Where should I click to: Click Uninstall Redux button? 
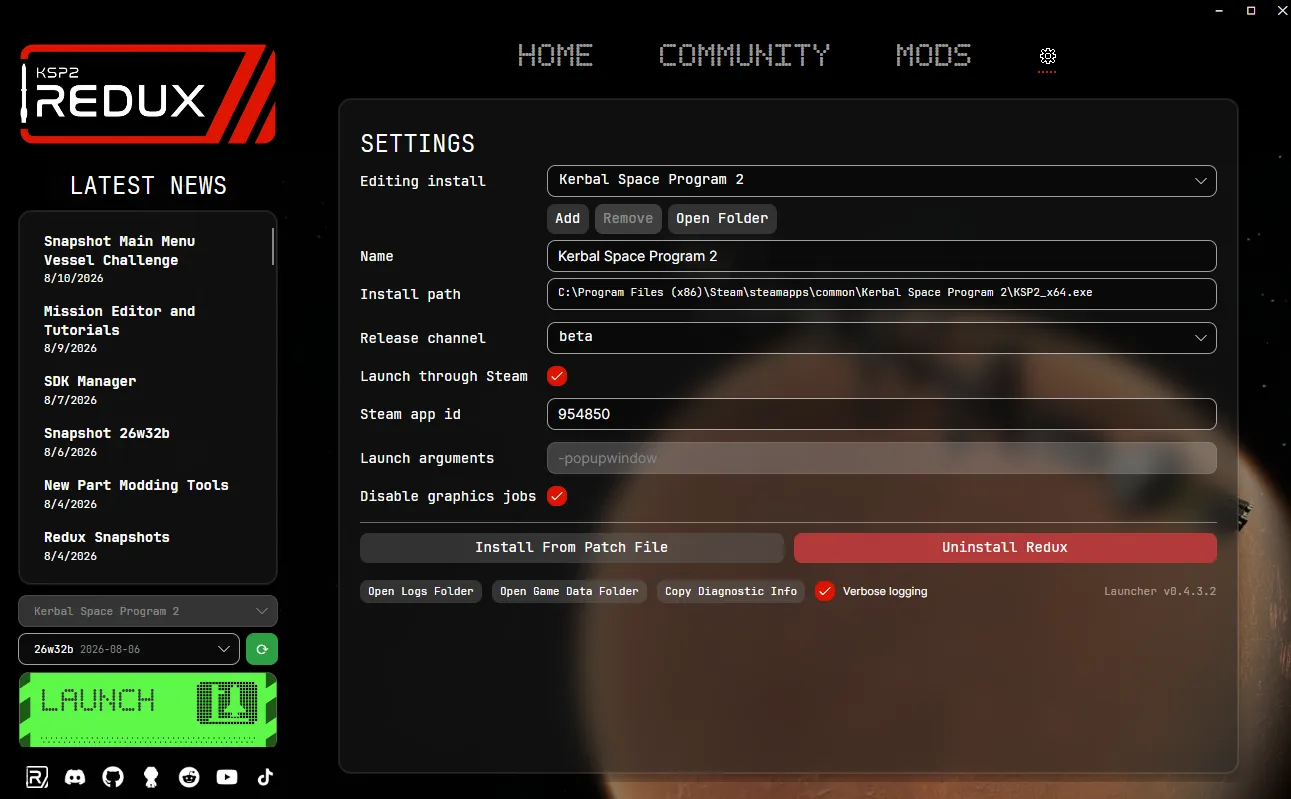pyautogui.click(x=1005, y=548)
